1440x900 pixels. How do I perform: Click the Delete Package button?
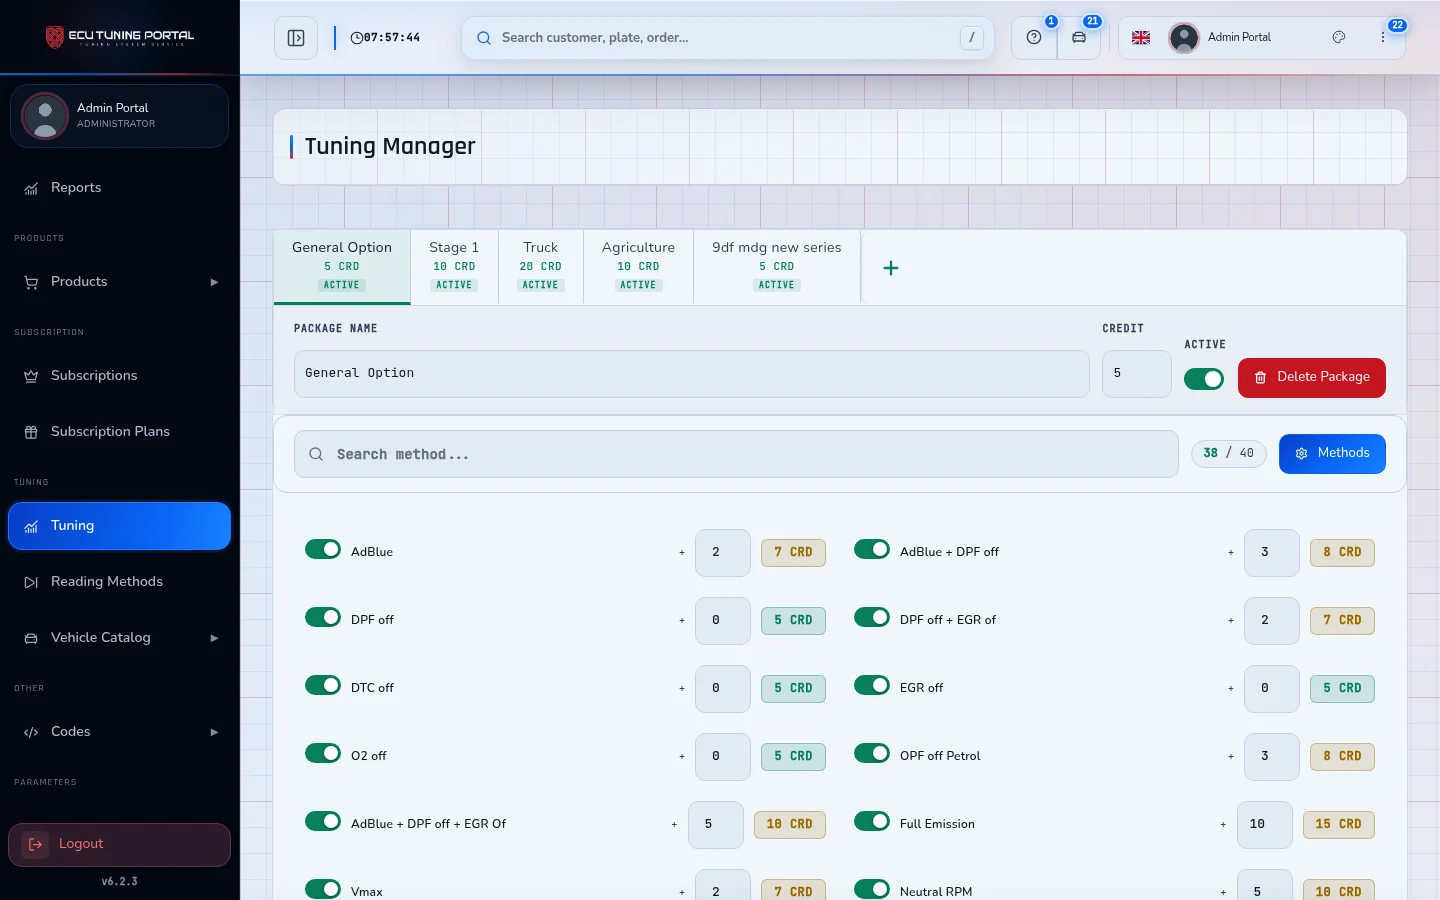[x=1312, y=378]
